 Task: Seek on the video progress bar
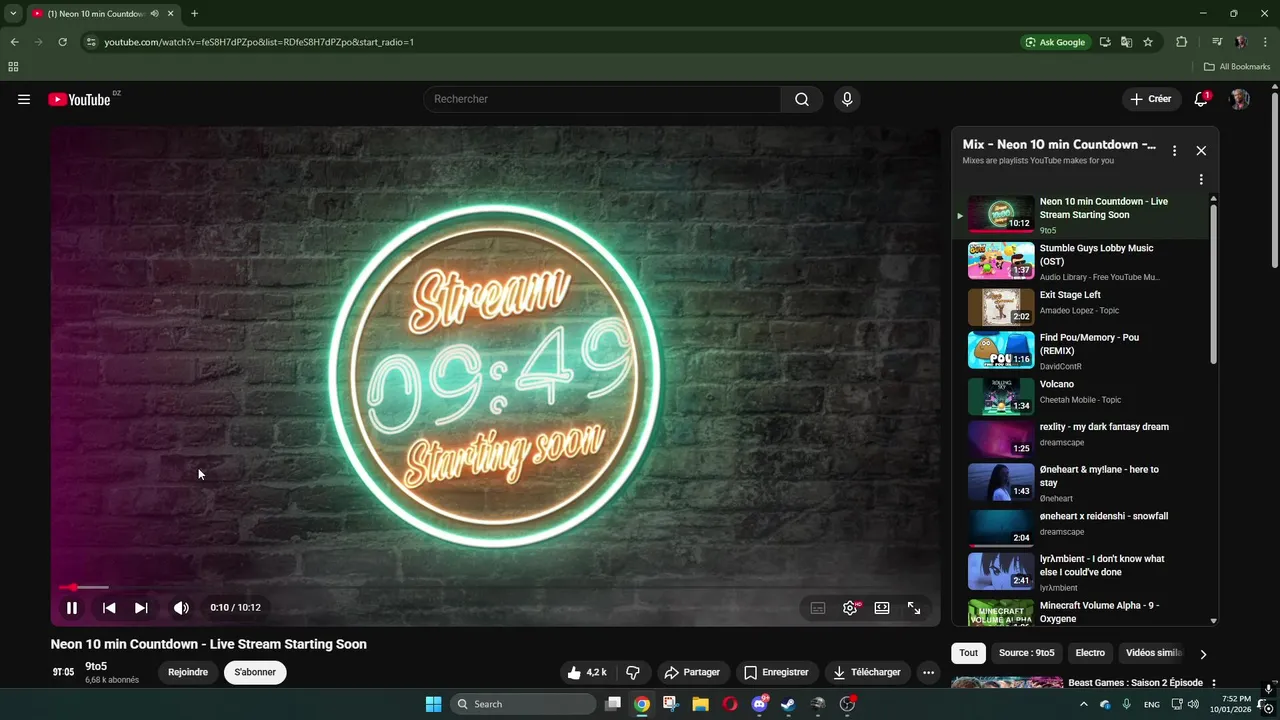495,587
